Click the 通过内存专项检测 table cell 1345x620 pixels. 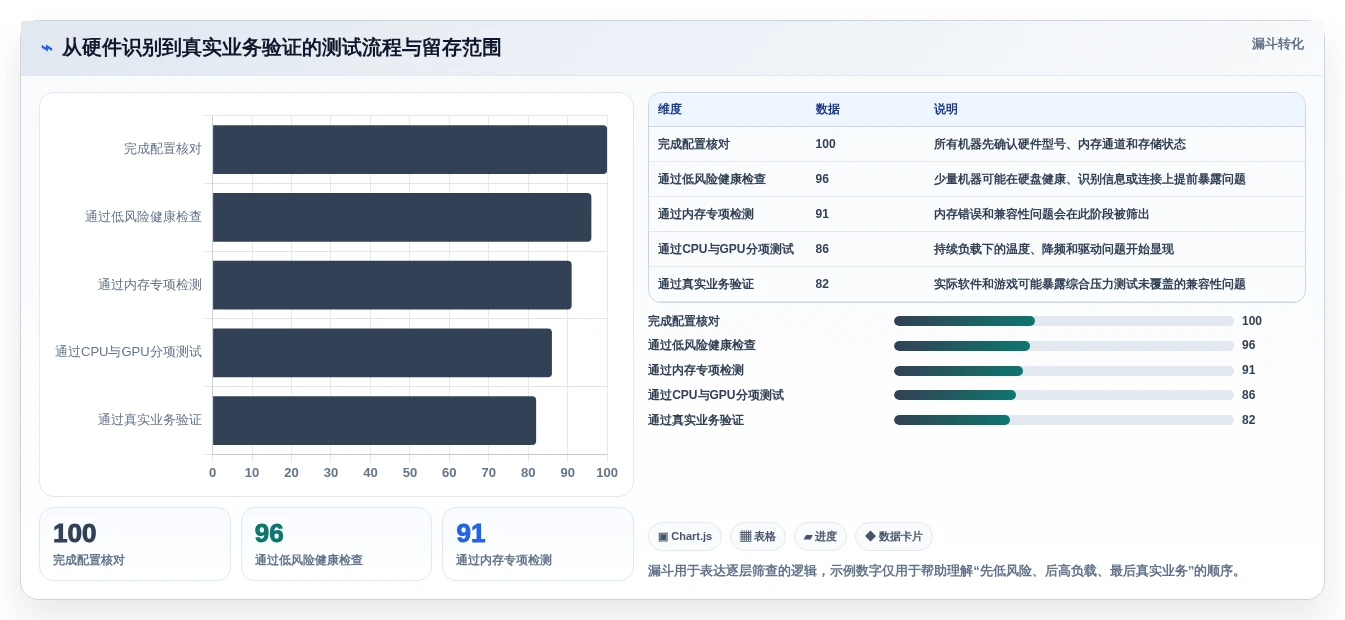pyautogui.click(x=706, y=214)
